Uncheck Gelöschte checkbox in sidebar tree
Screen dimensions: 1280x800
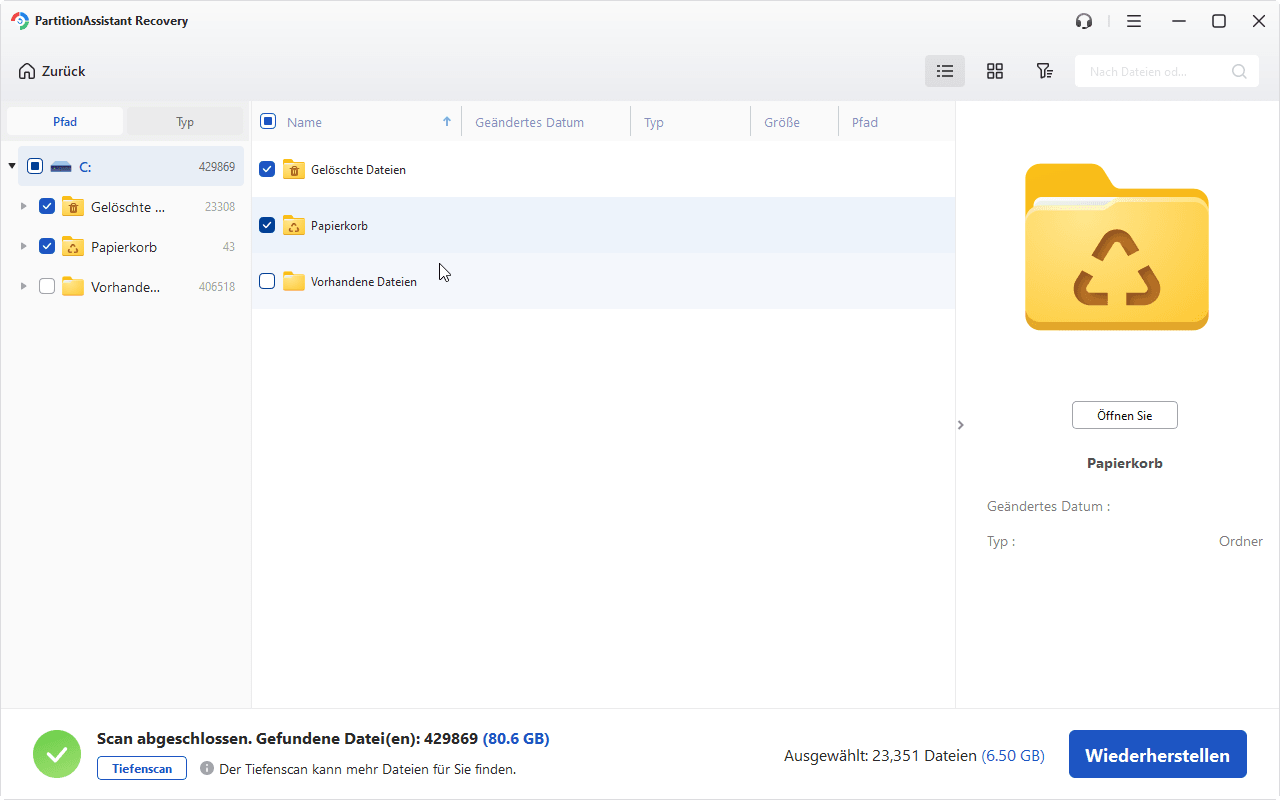tap(47, 206)
